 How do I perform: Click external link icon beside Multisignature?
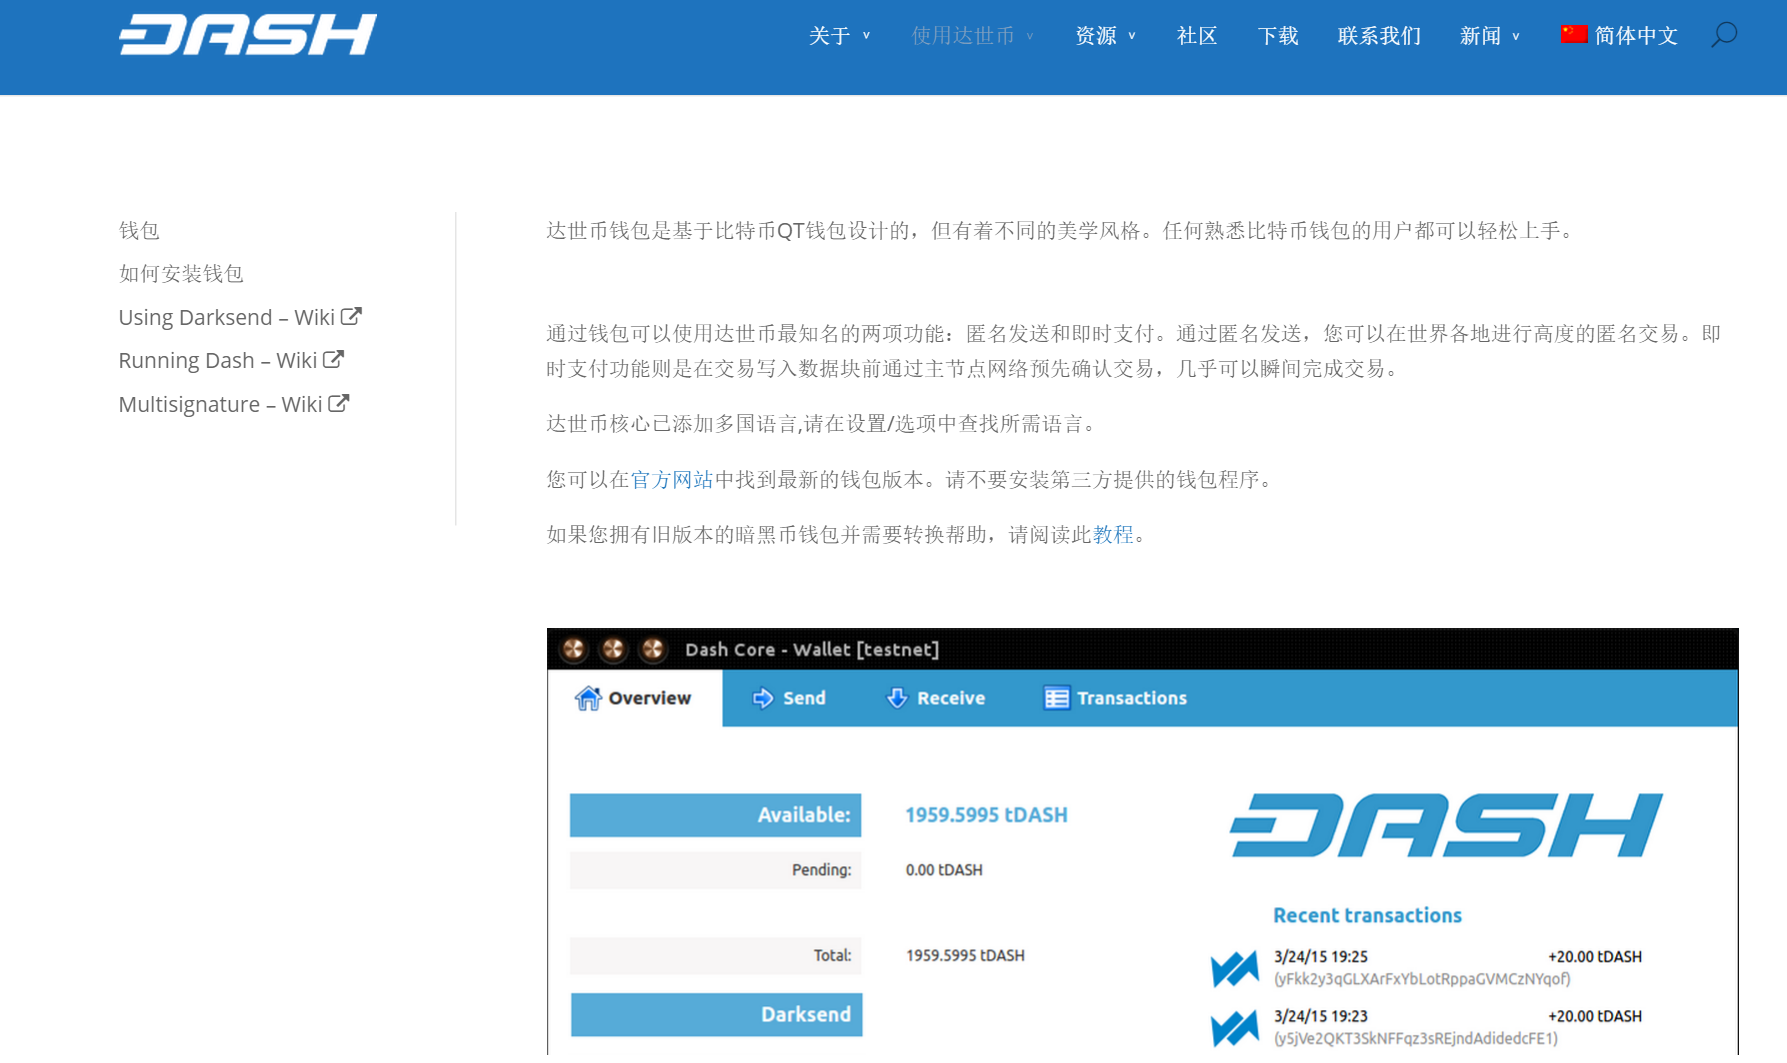339,404
